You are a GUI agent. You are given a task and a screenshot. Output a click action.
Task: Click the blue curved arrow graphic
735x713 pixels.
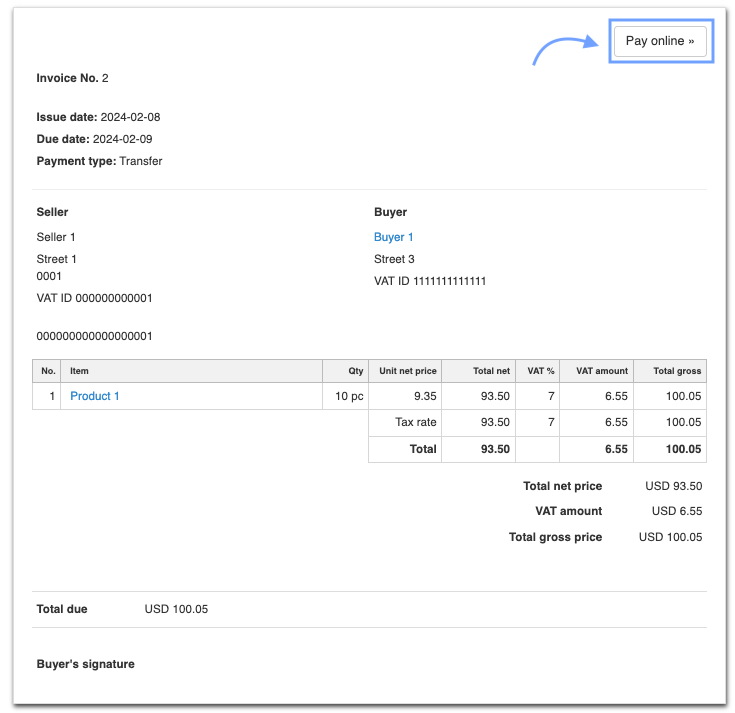point(563,50)
